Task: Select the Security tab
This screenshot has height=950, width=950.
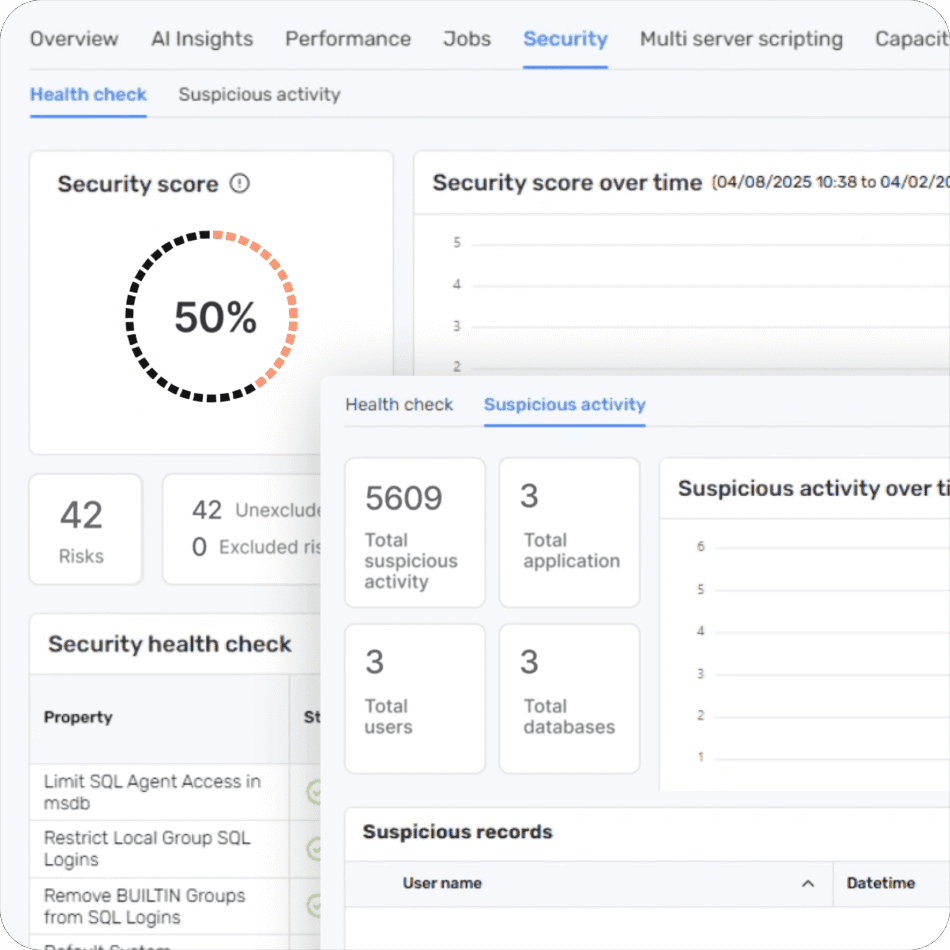Action: [565, 39]
